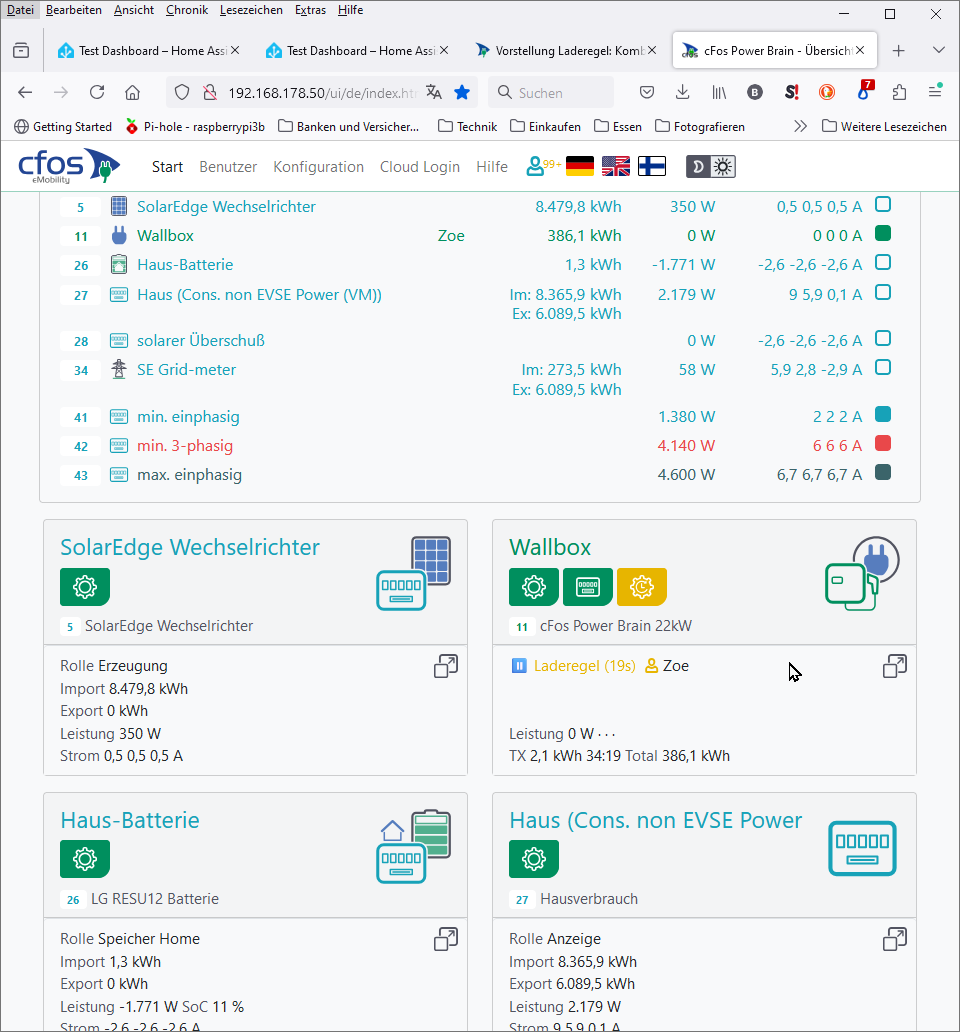Click the Wallbox meter display icon button
Viewport: 960px width, 1032px height.
click(588, 587)
